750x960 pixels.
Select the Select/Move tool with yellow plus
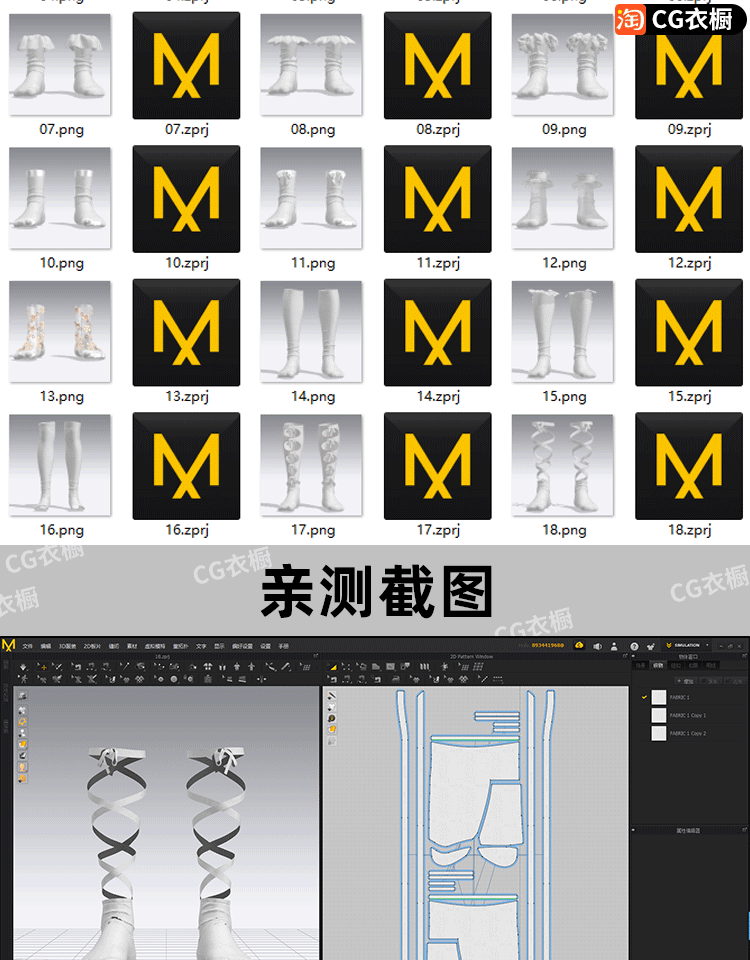point(42,667)
